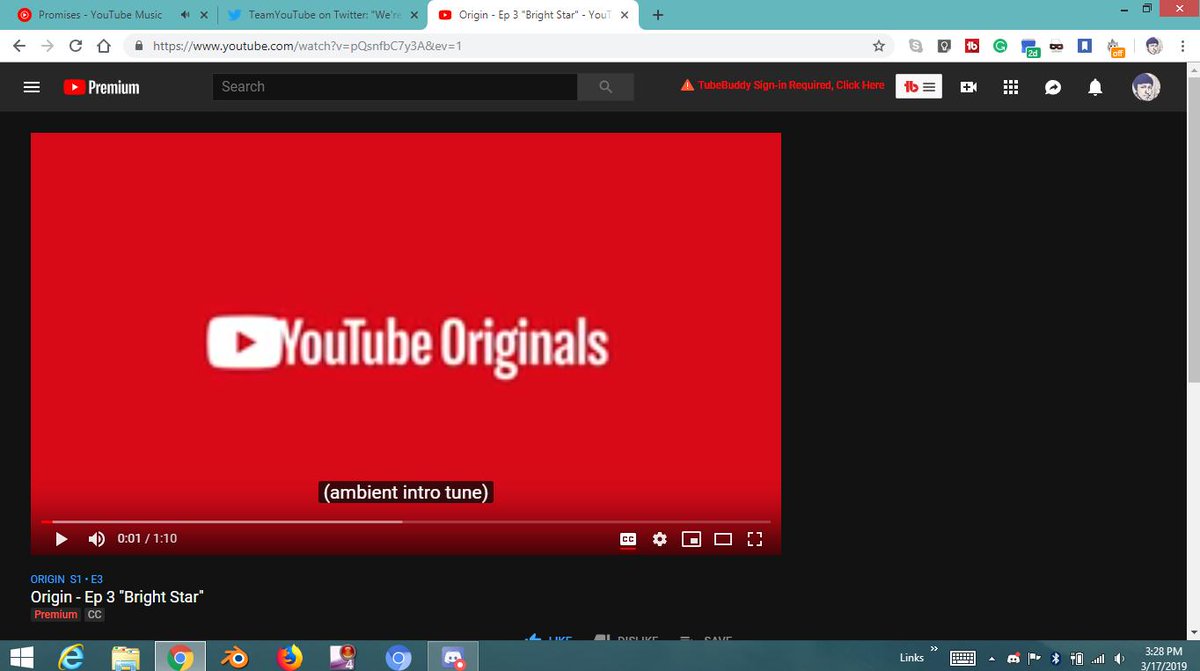The width and height of the screenshot is (1200, 671).
Task: Open the YouTube account avatar menu
Action: [1146, 87]
